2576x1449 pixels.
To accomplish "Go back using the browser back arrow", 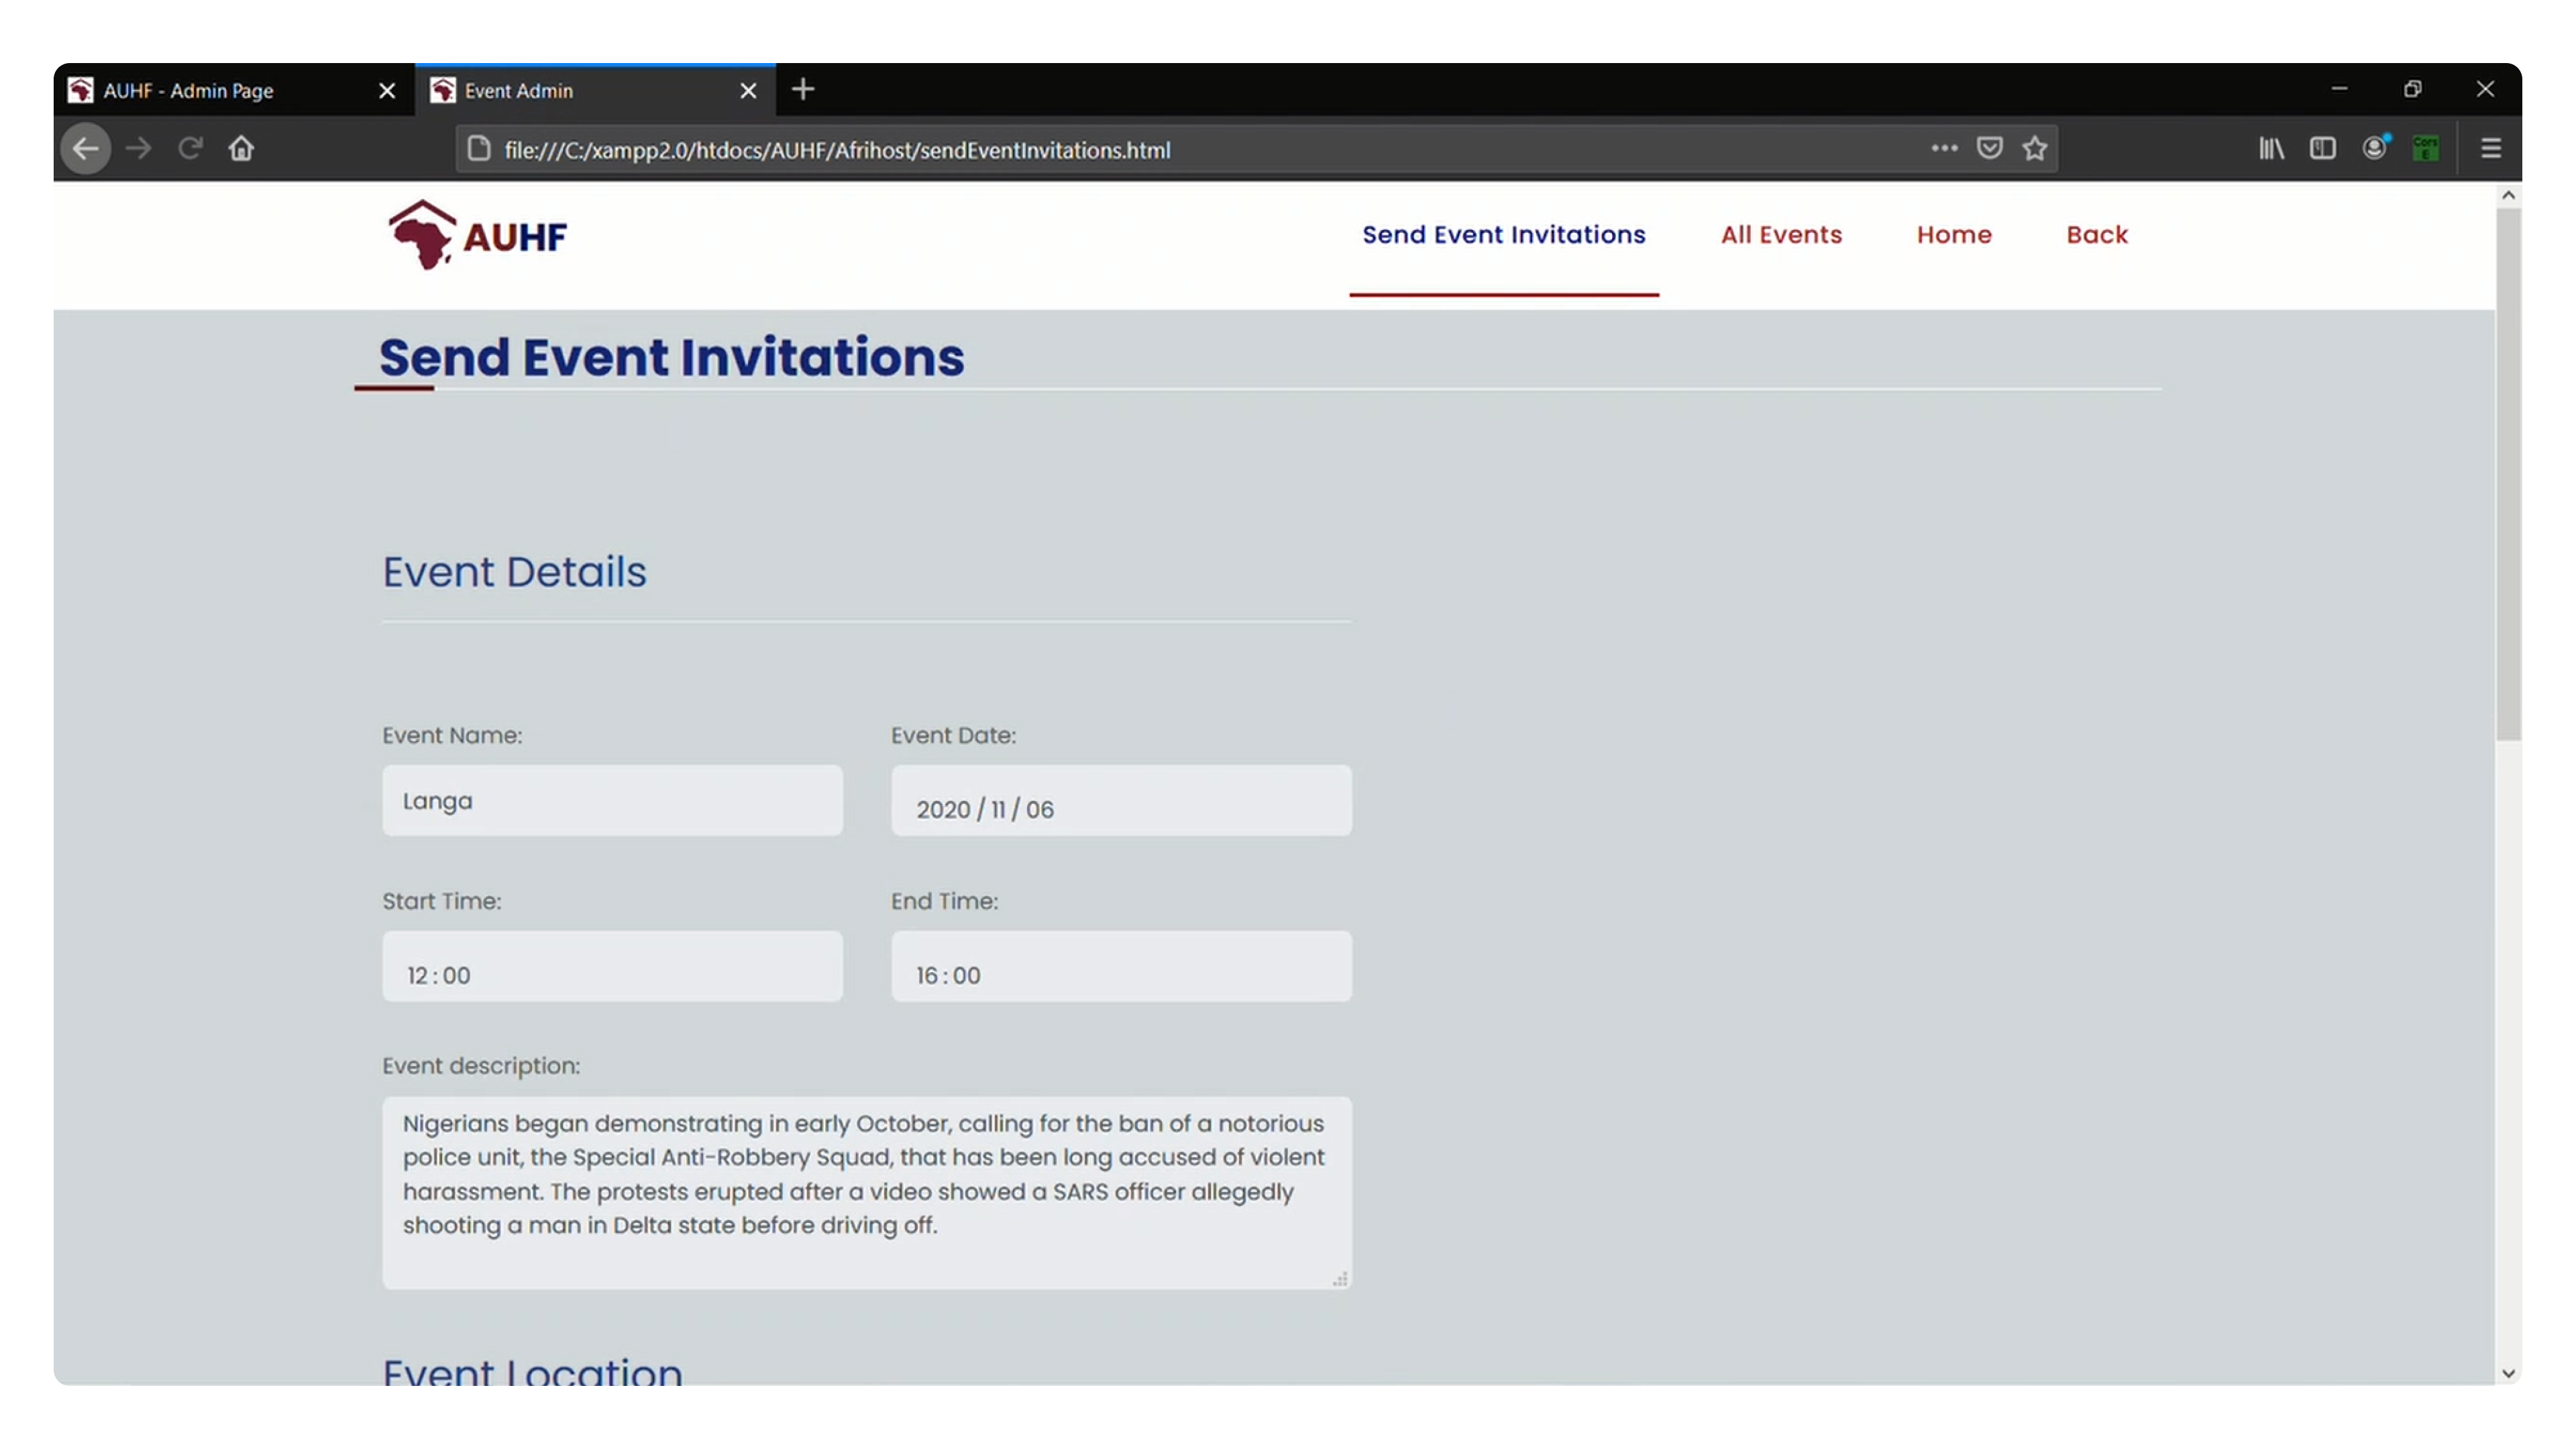I will 85,149.
